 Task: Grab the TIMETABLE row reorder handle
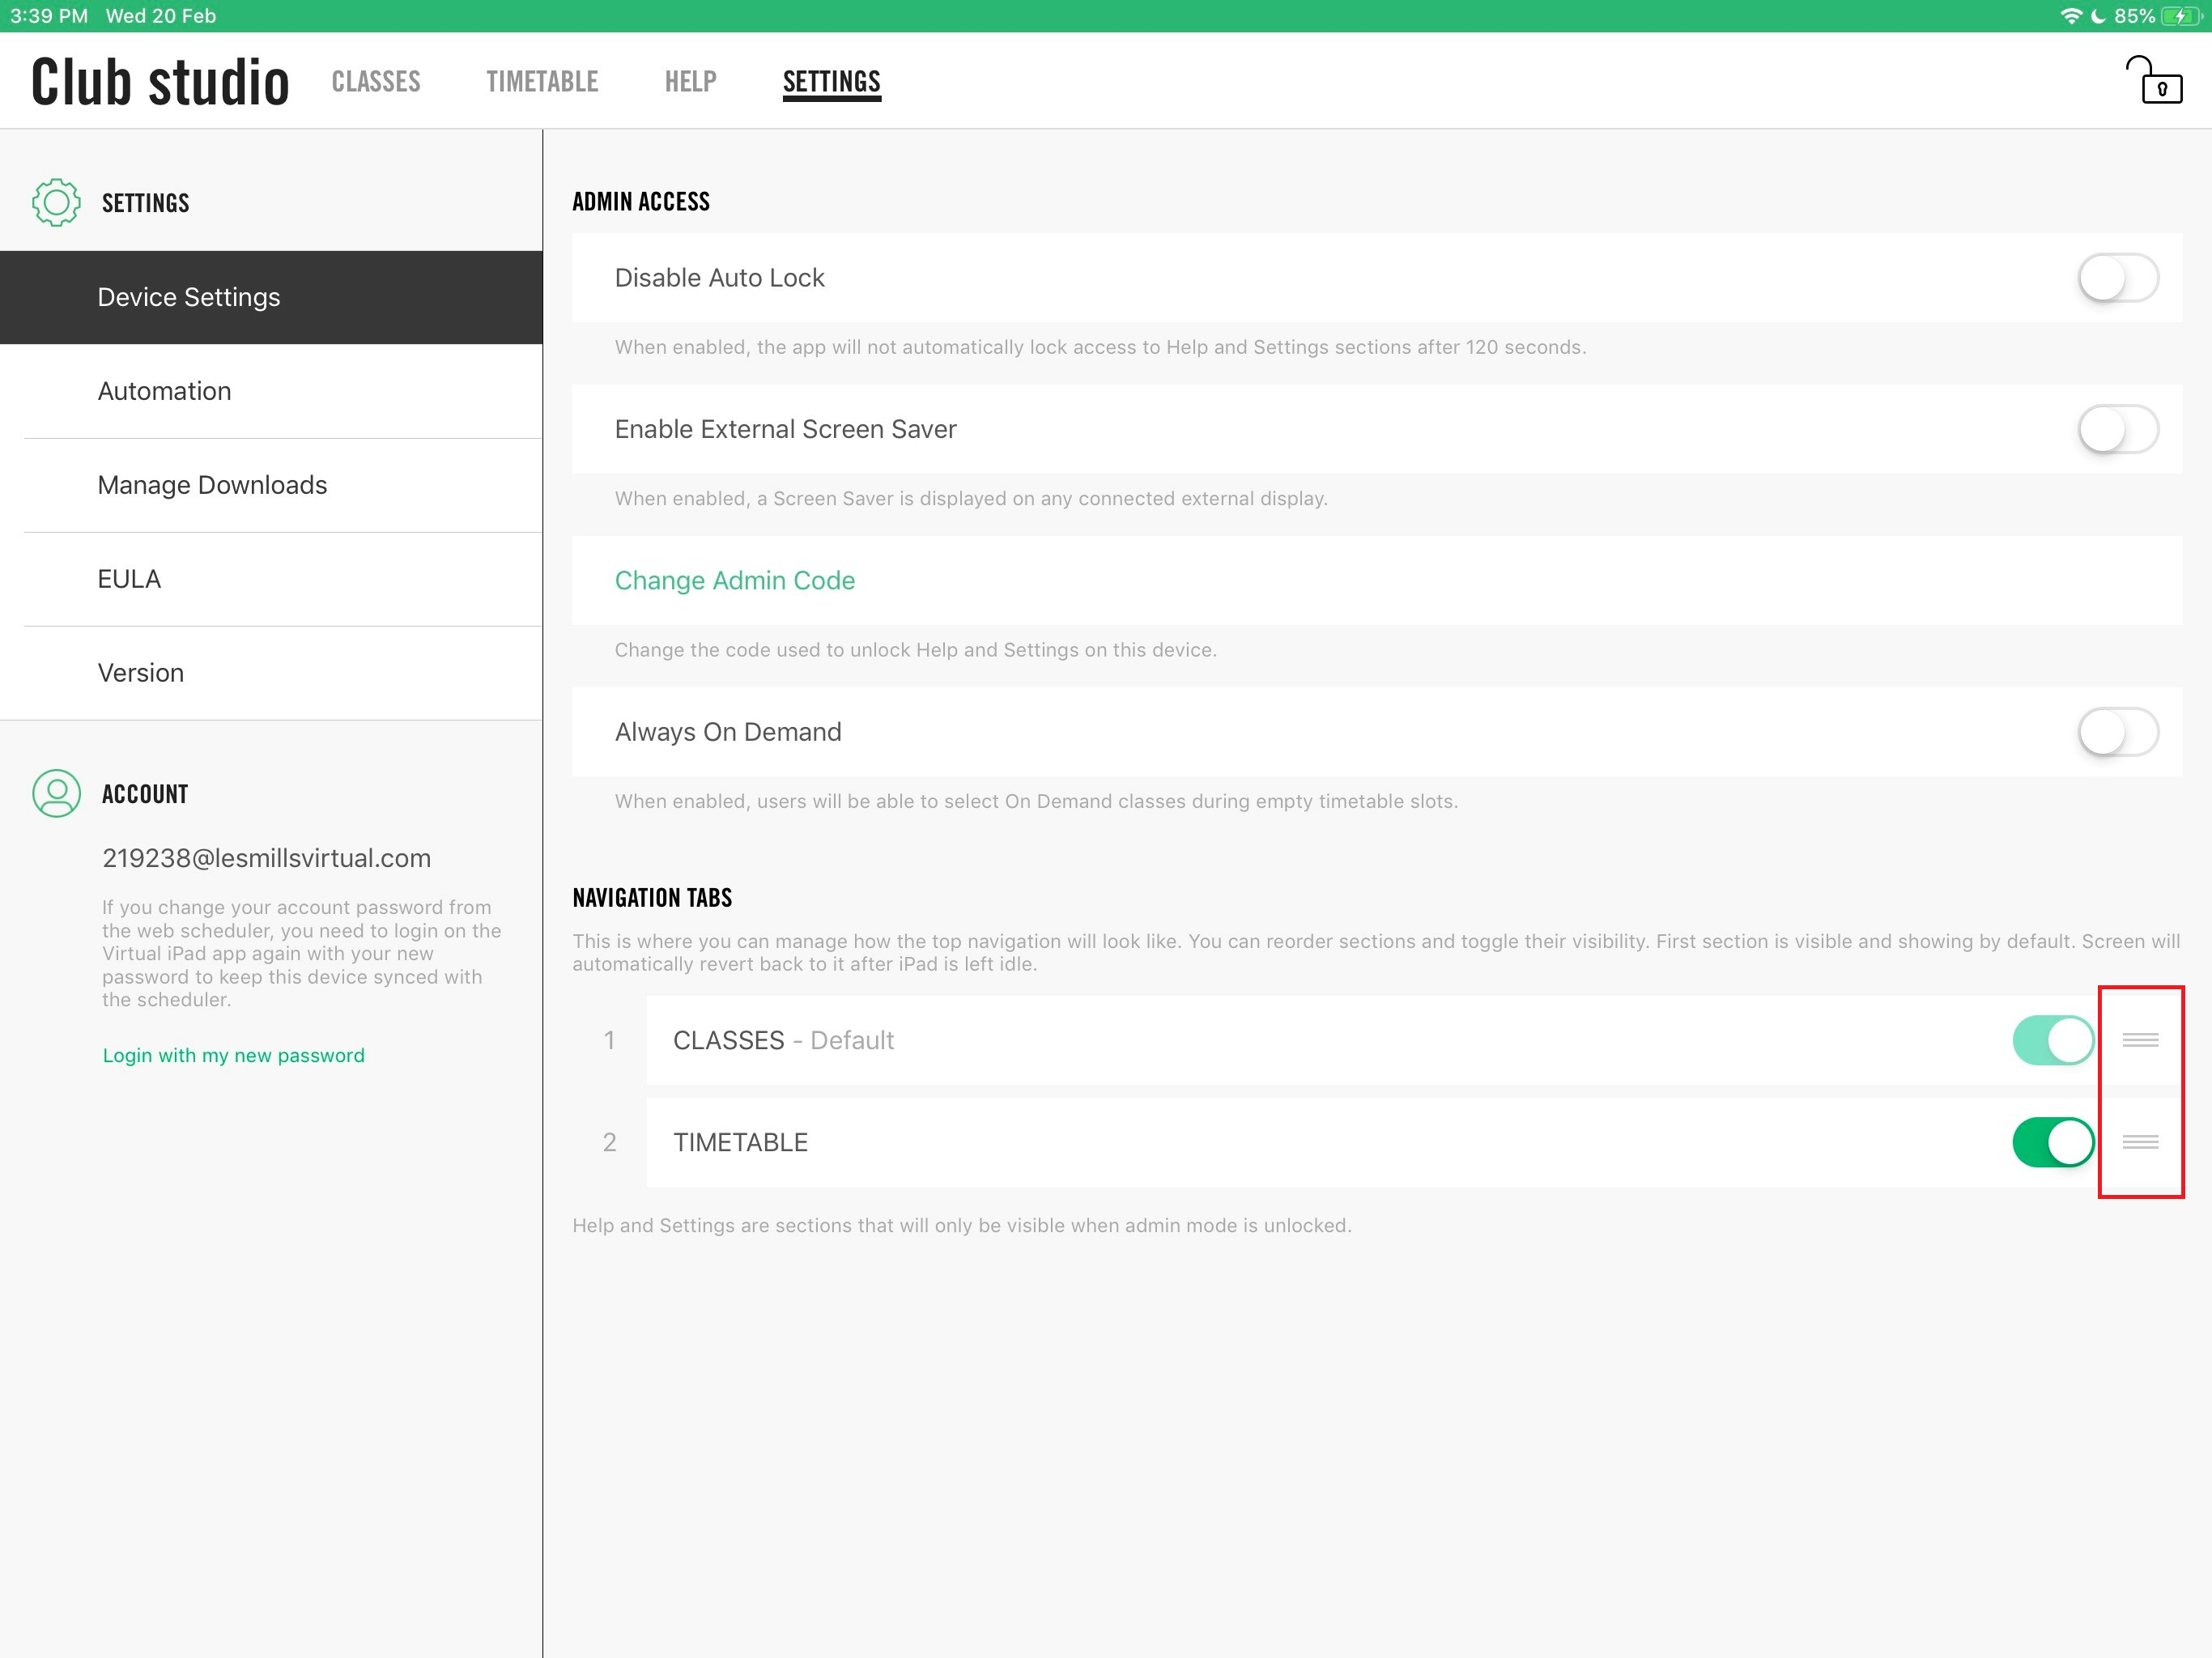point(2139,1142)
